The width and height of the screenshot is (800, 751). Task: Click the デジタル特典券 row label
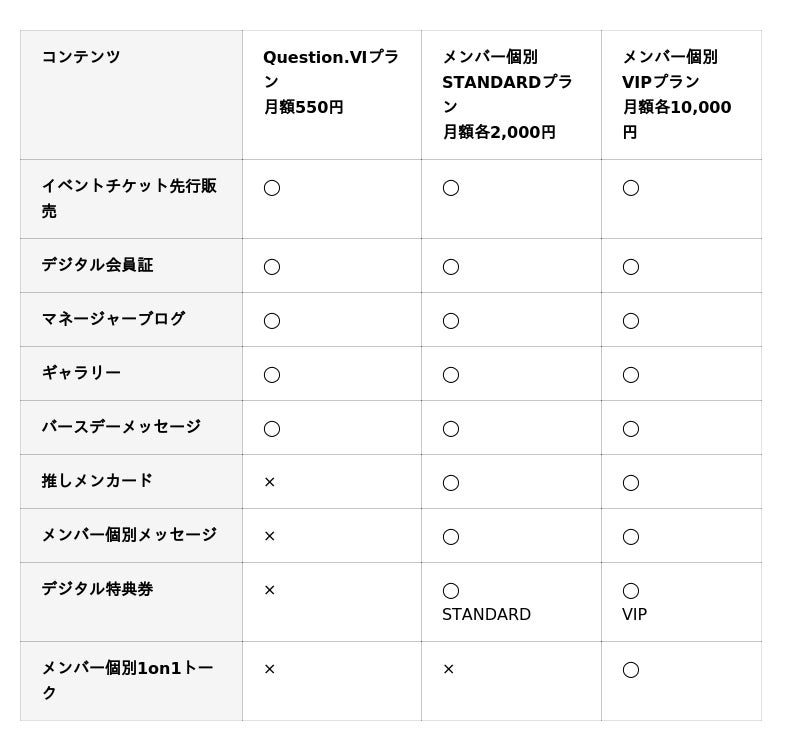pyautogui.click(x=97, y=589)
